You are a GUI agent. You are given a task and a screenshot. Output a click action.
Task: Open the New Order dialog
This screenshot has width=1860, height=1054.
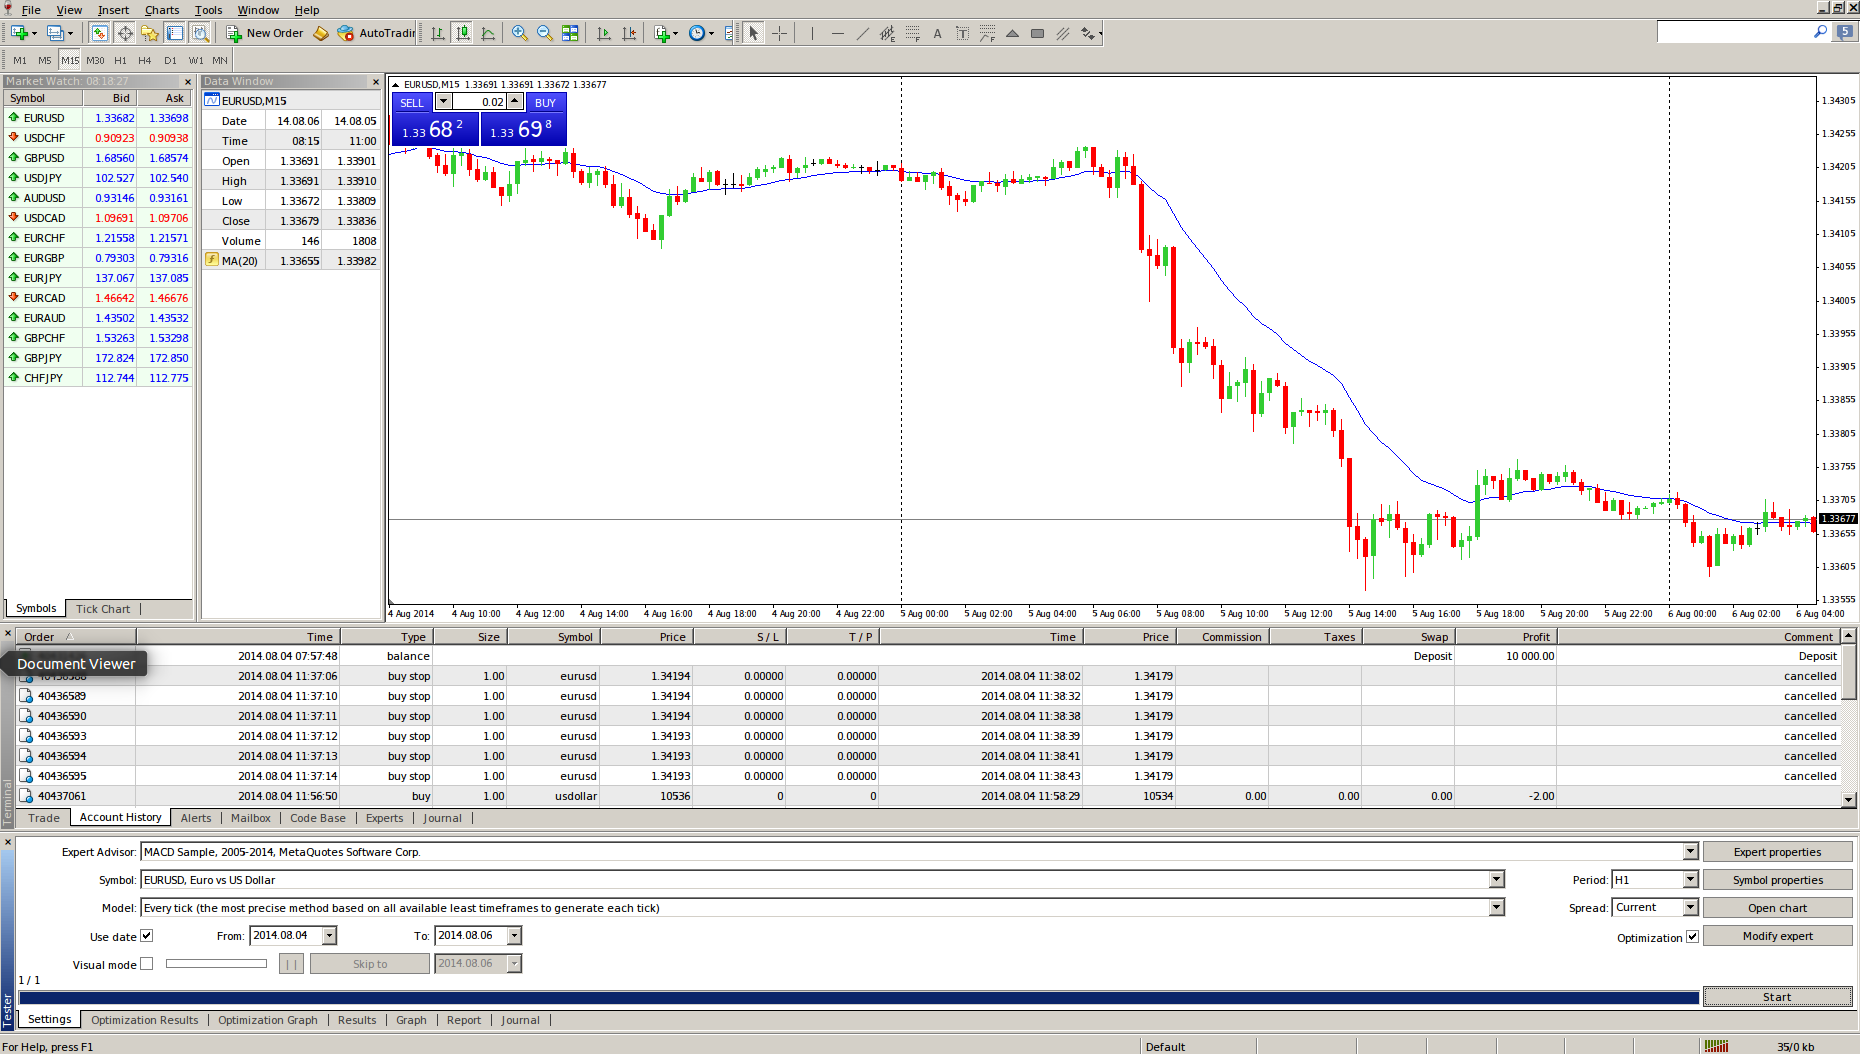coord(265,33)
